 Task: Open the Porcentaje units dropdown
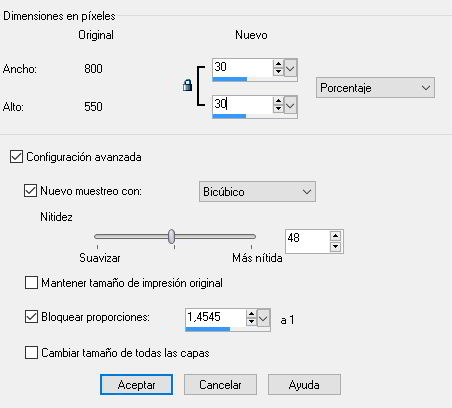pos(375,88)
